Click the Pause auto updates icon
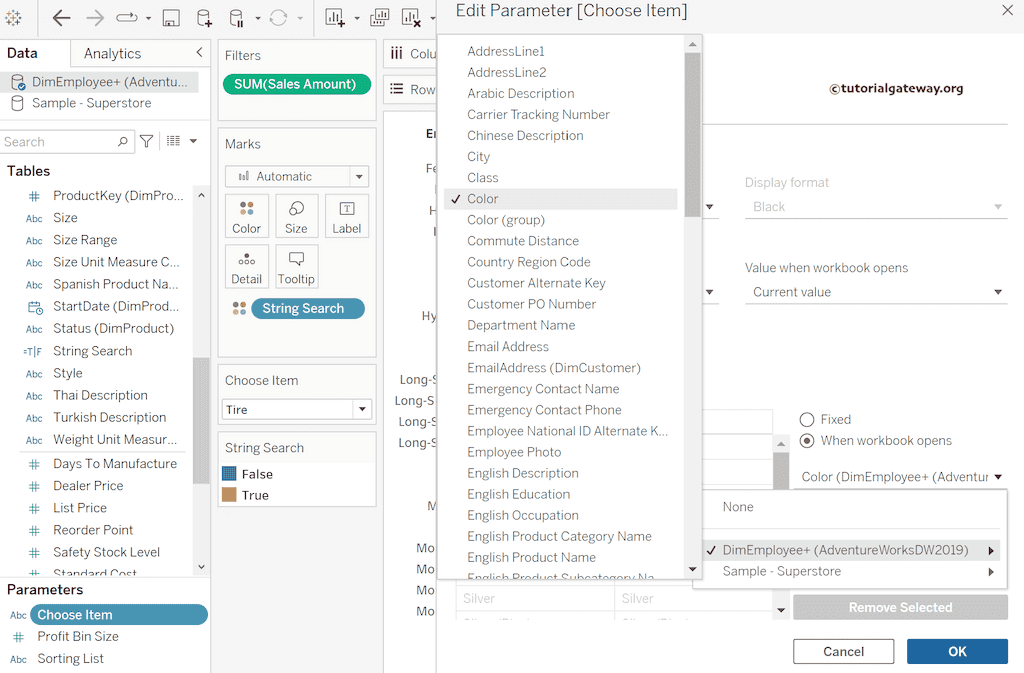The width and height of the screenshot is (1024, 673). point(236,18)
